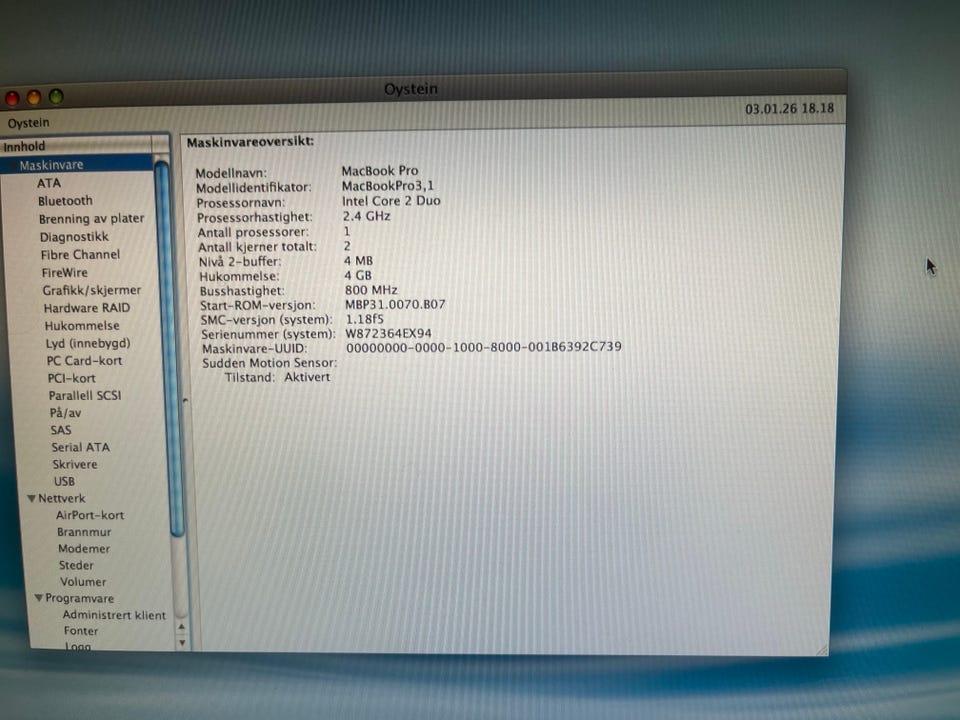Select Grafikk/skjermer in sidebar

[91, 290]
